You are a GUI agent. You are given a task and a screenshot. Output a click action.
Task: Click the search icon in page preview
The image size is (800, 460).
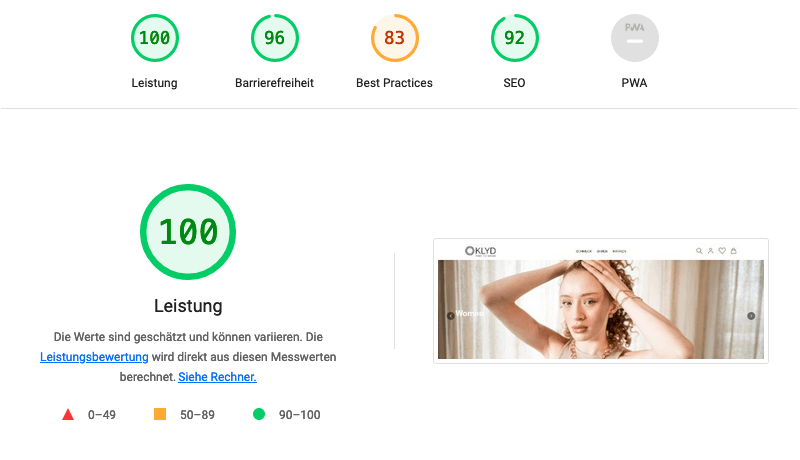point(699,251)
